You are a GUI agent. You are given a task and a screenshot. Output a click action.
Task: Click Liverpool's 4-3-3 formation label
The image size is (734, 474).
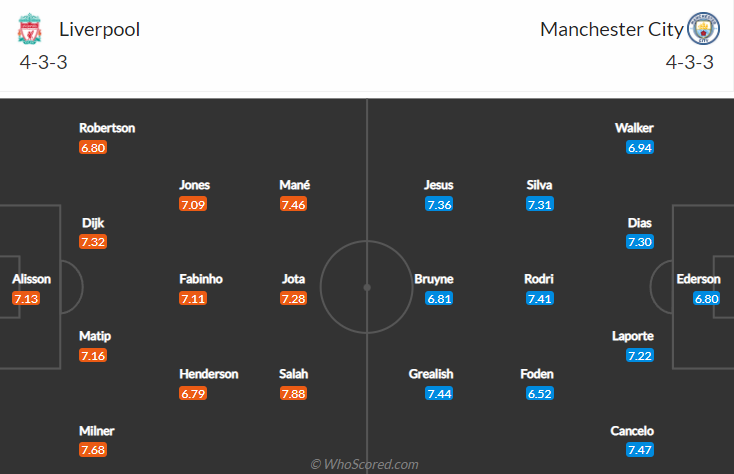(43, 61)
